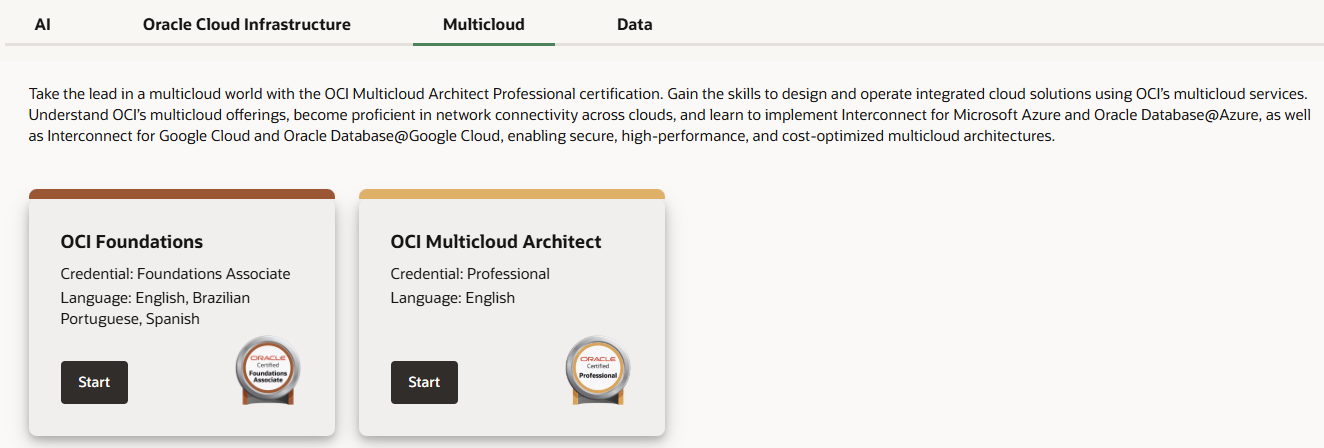Click the OCI Foundations card title
Viewport: 1324px width, 448px height.
tap(132, 241)
